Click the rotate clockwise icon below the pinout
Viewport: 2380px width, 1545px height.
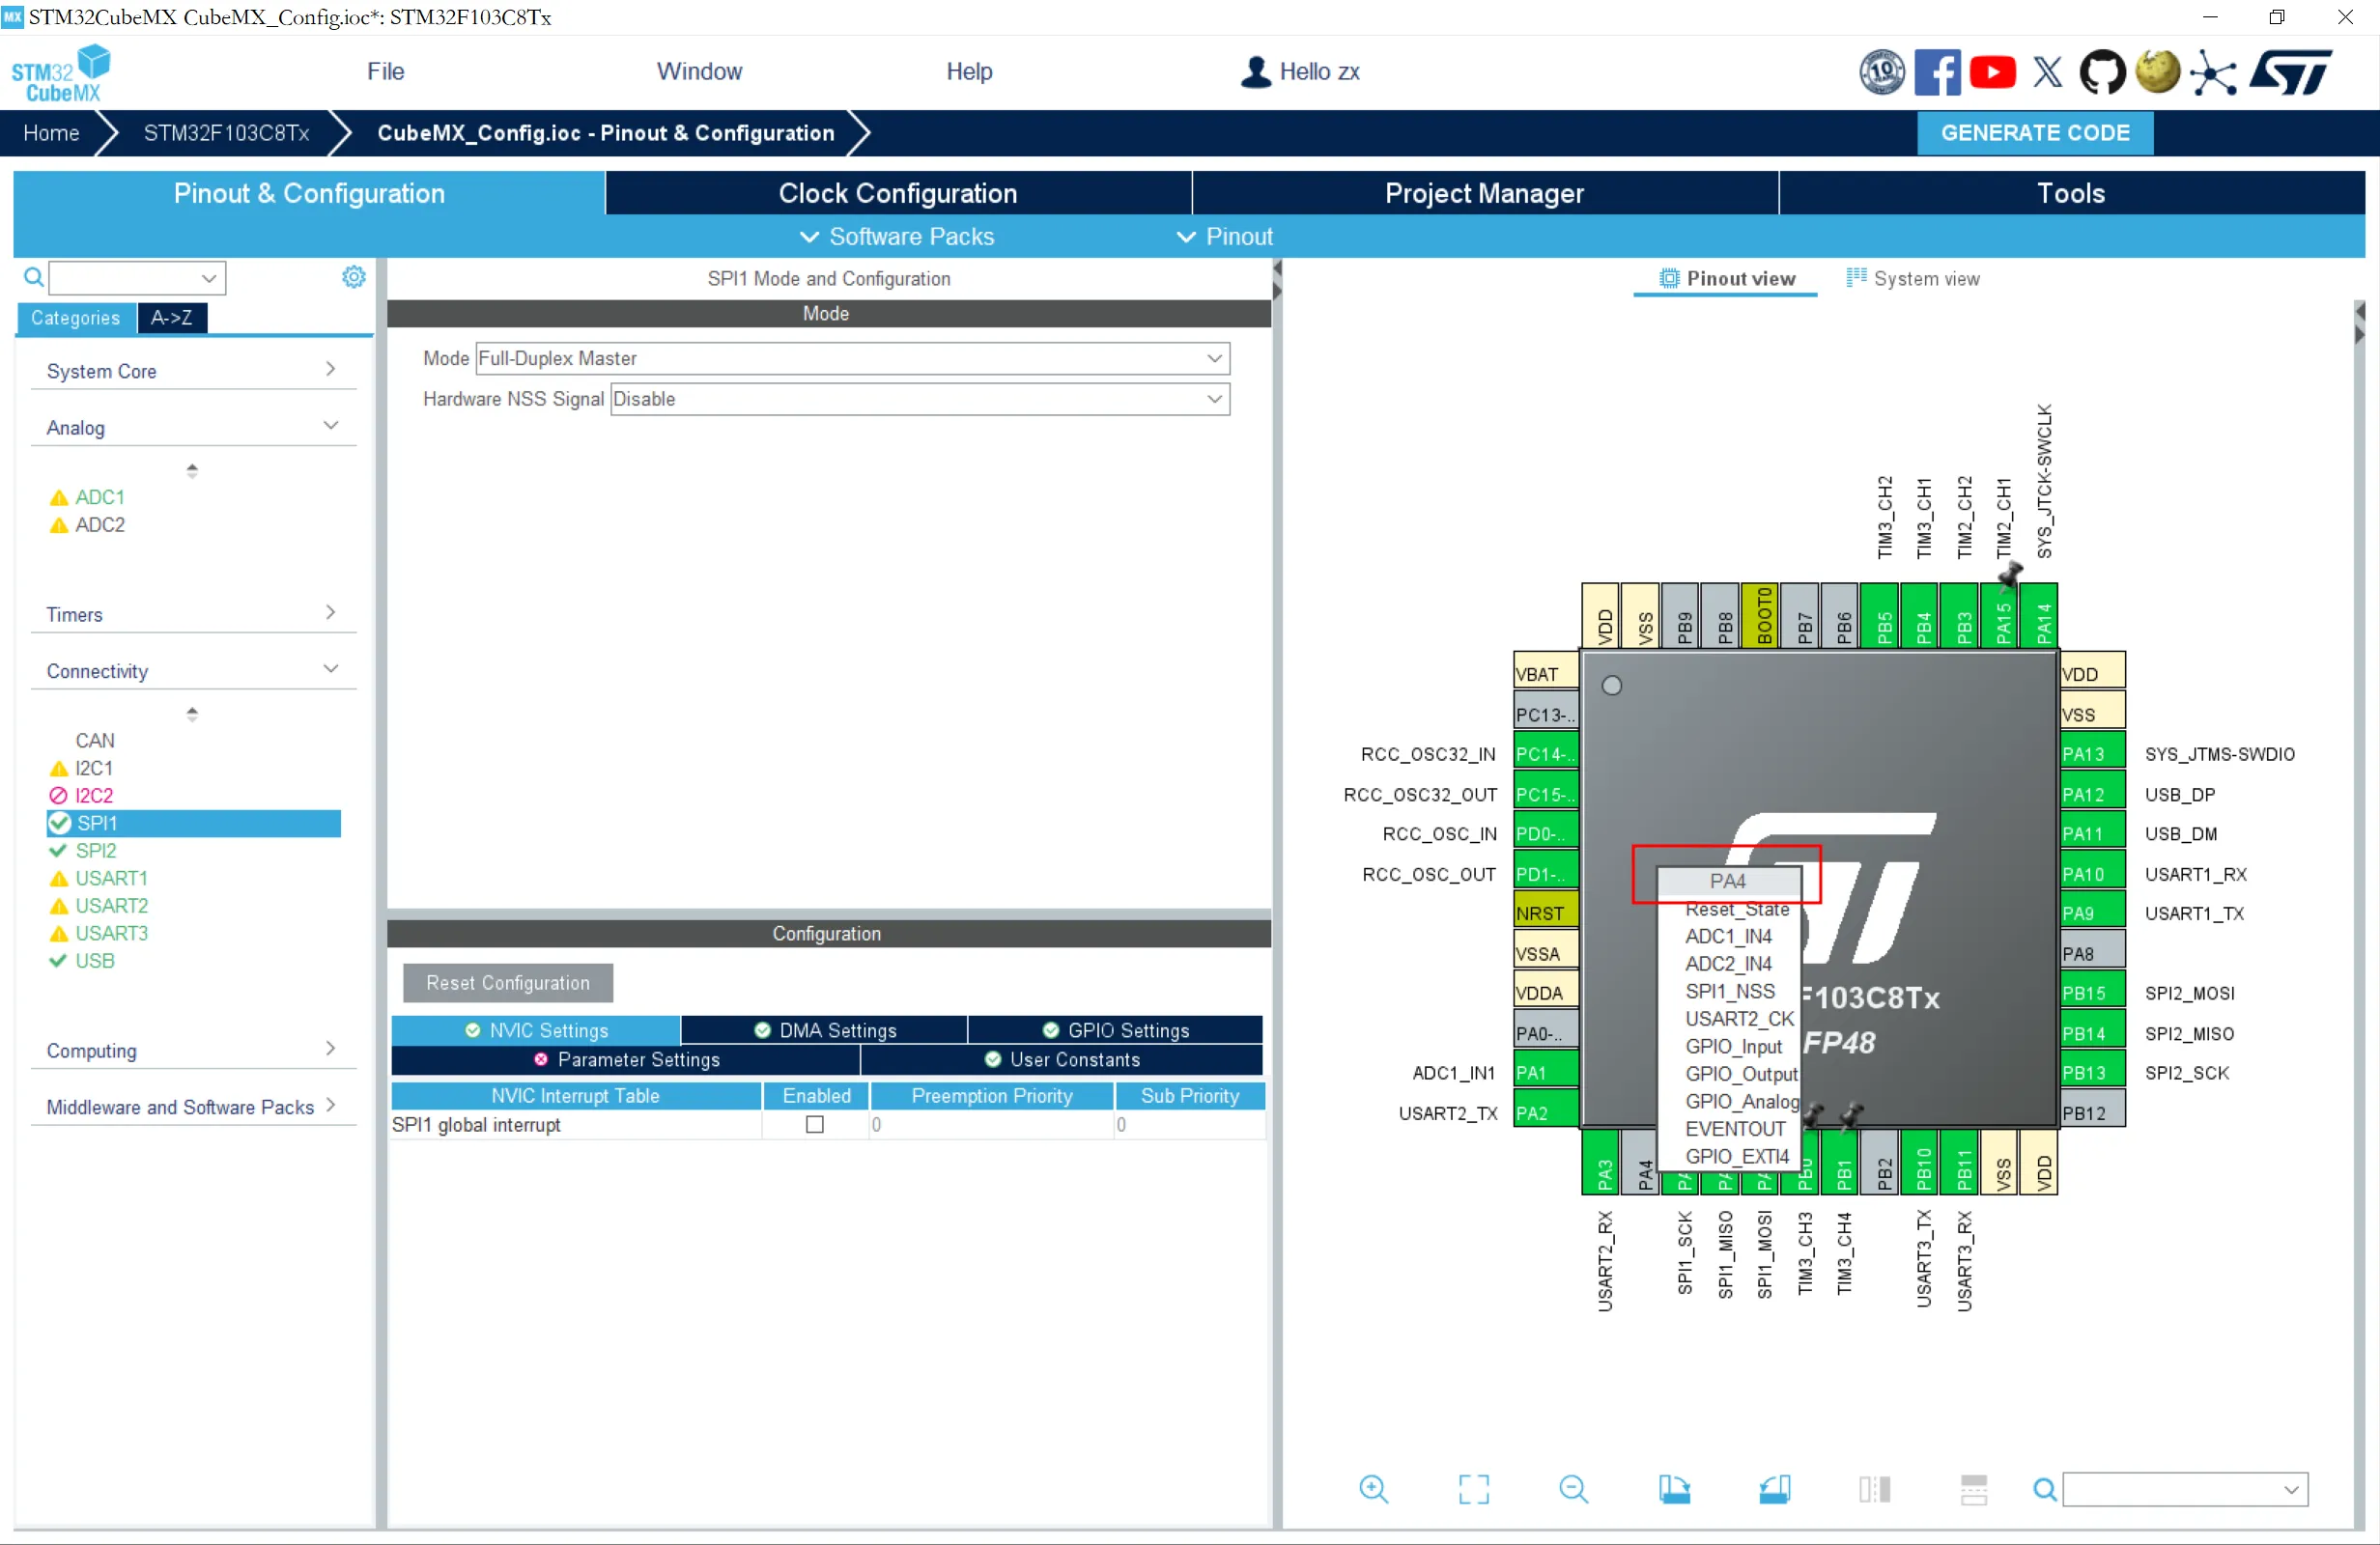[1674, 1489]
